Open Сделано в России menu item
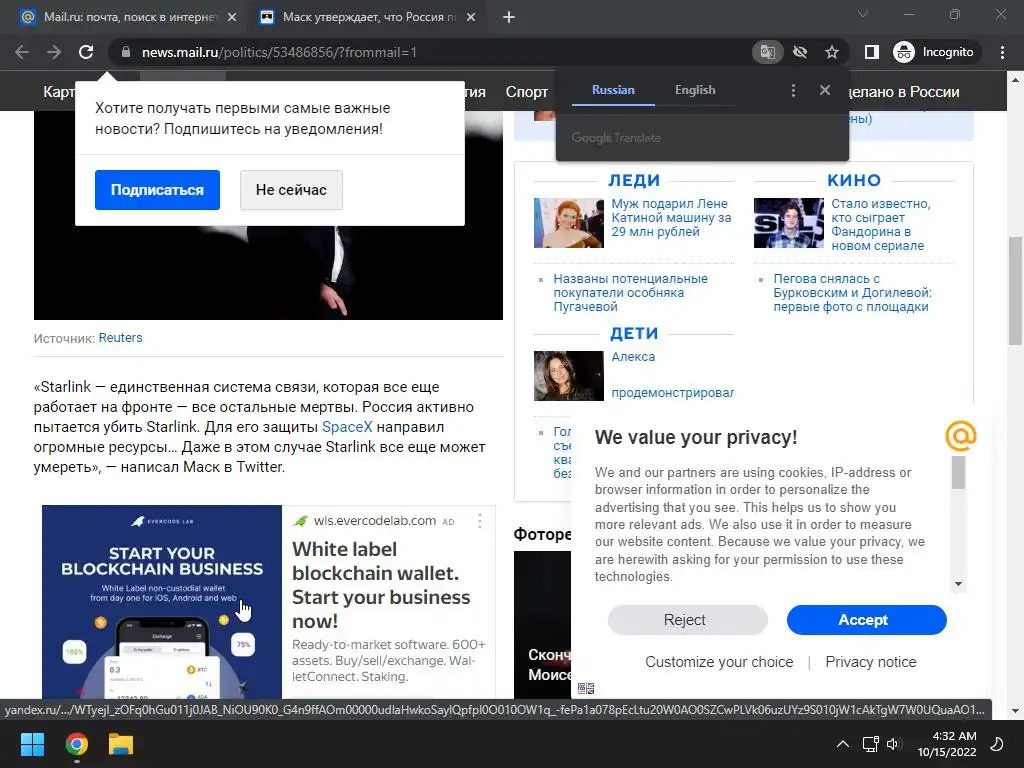 point(904,92)
